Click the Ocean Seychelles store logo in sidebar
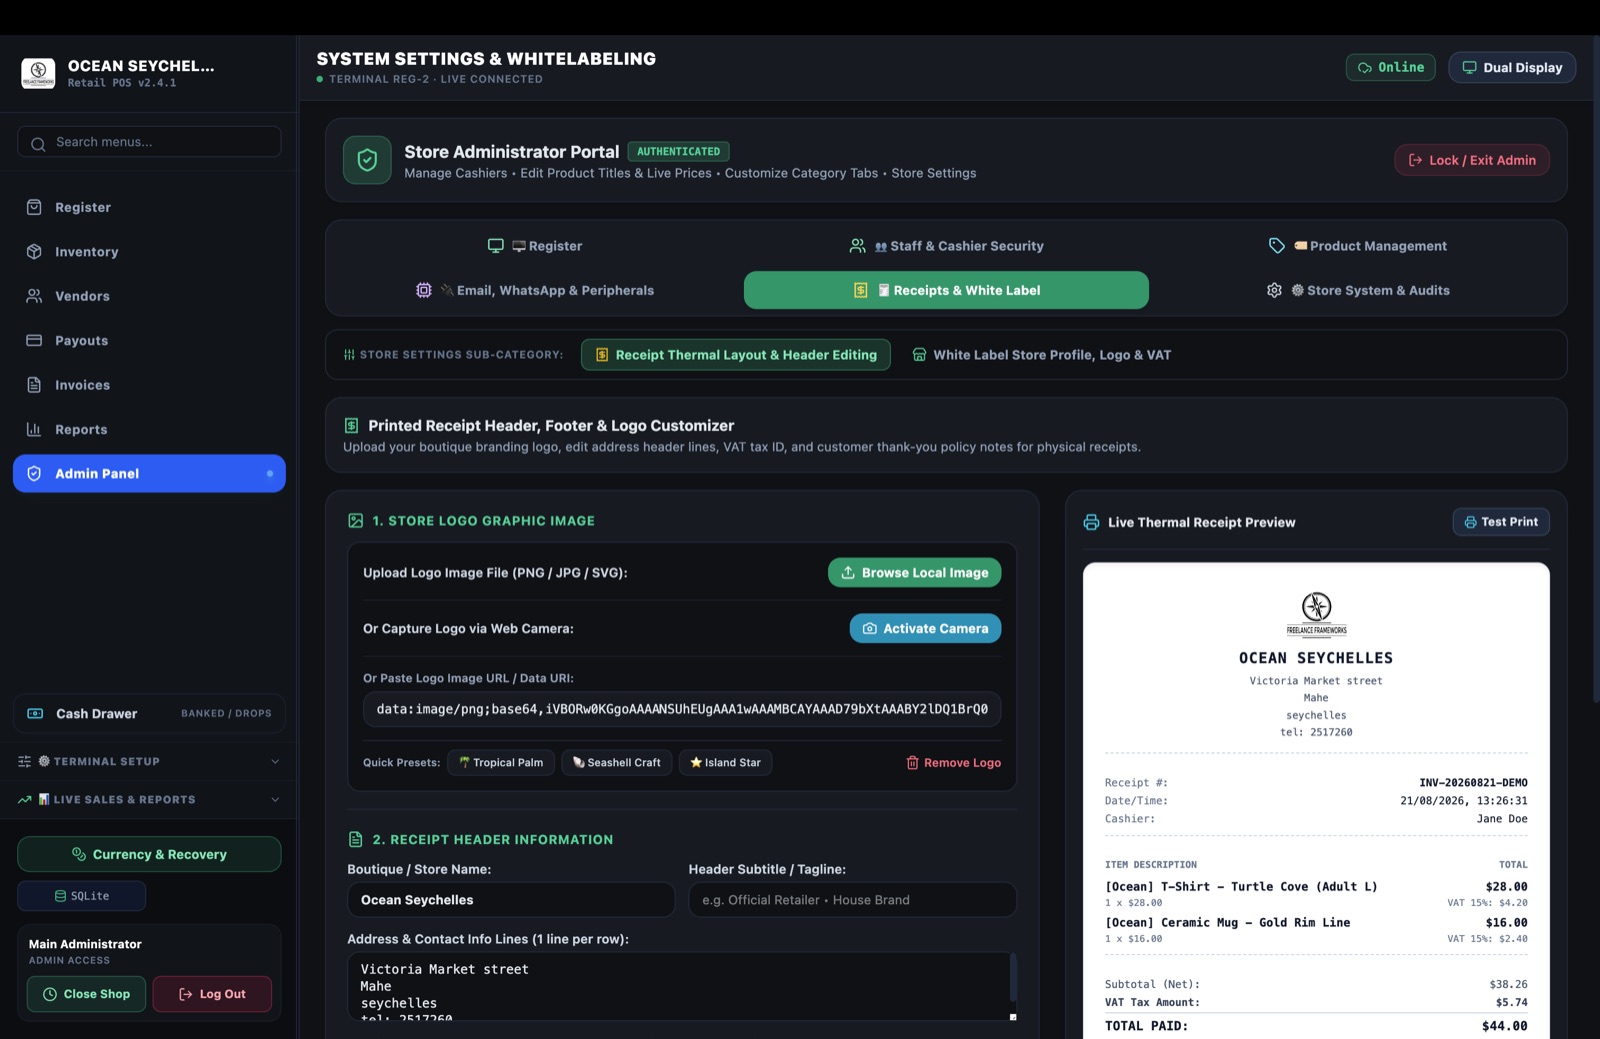Image resolution: width=1600 pixels, height=1039 pixels. [x=38, y=73]
